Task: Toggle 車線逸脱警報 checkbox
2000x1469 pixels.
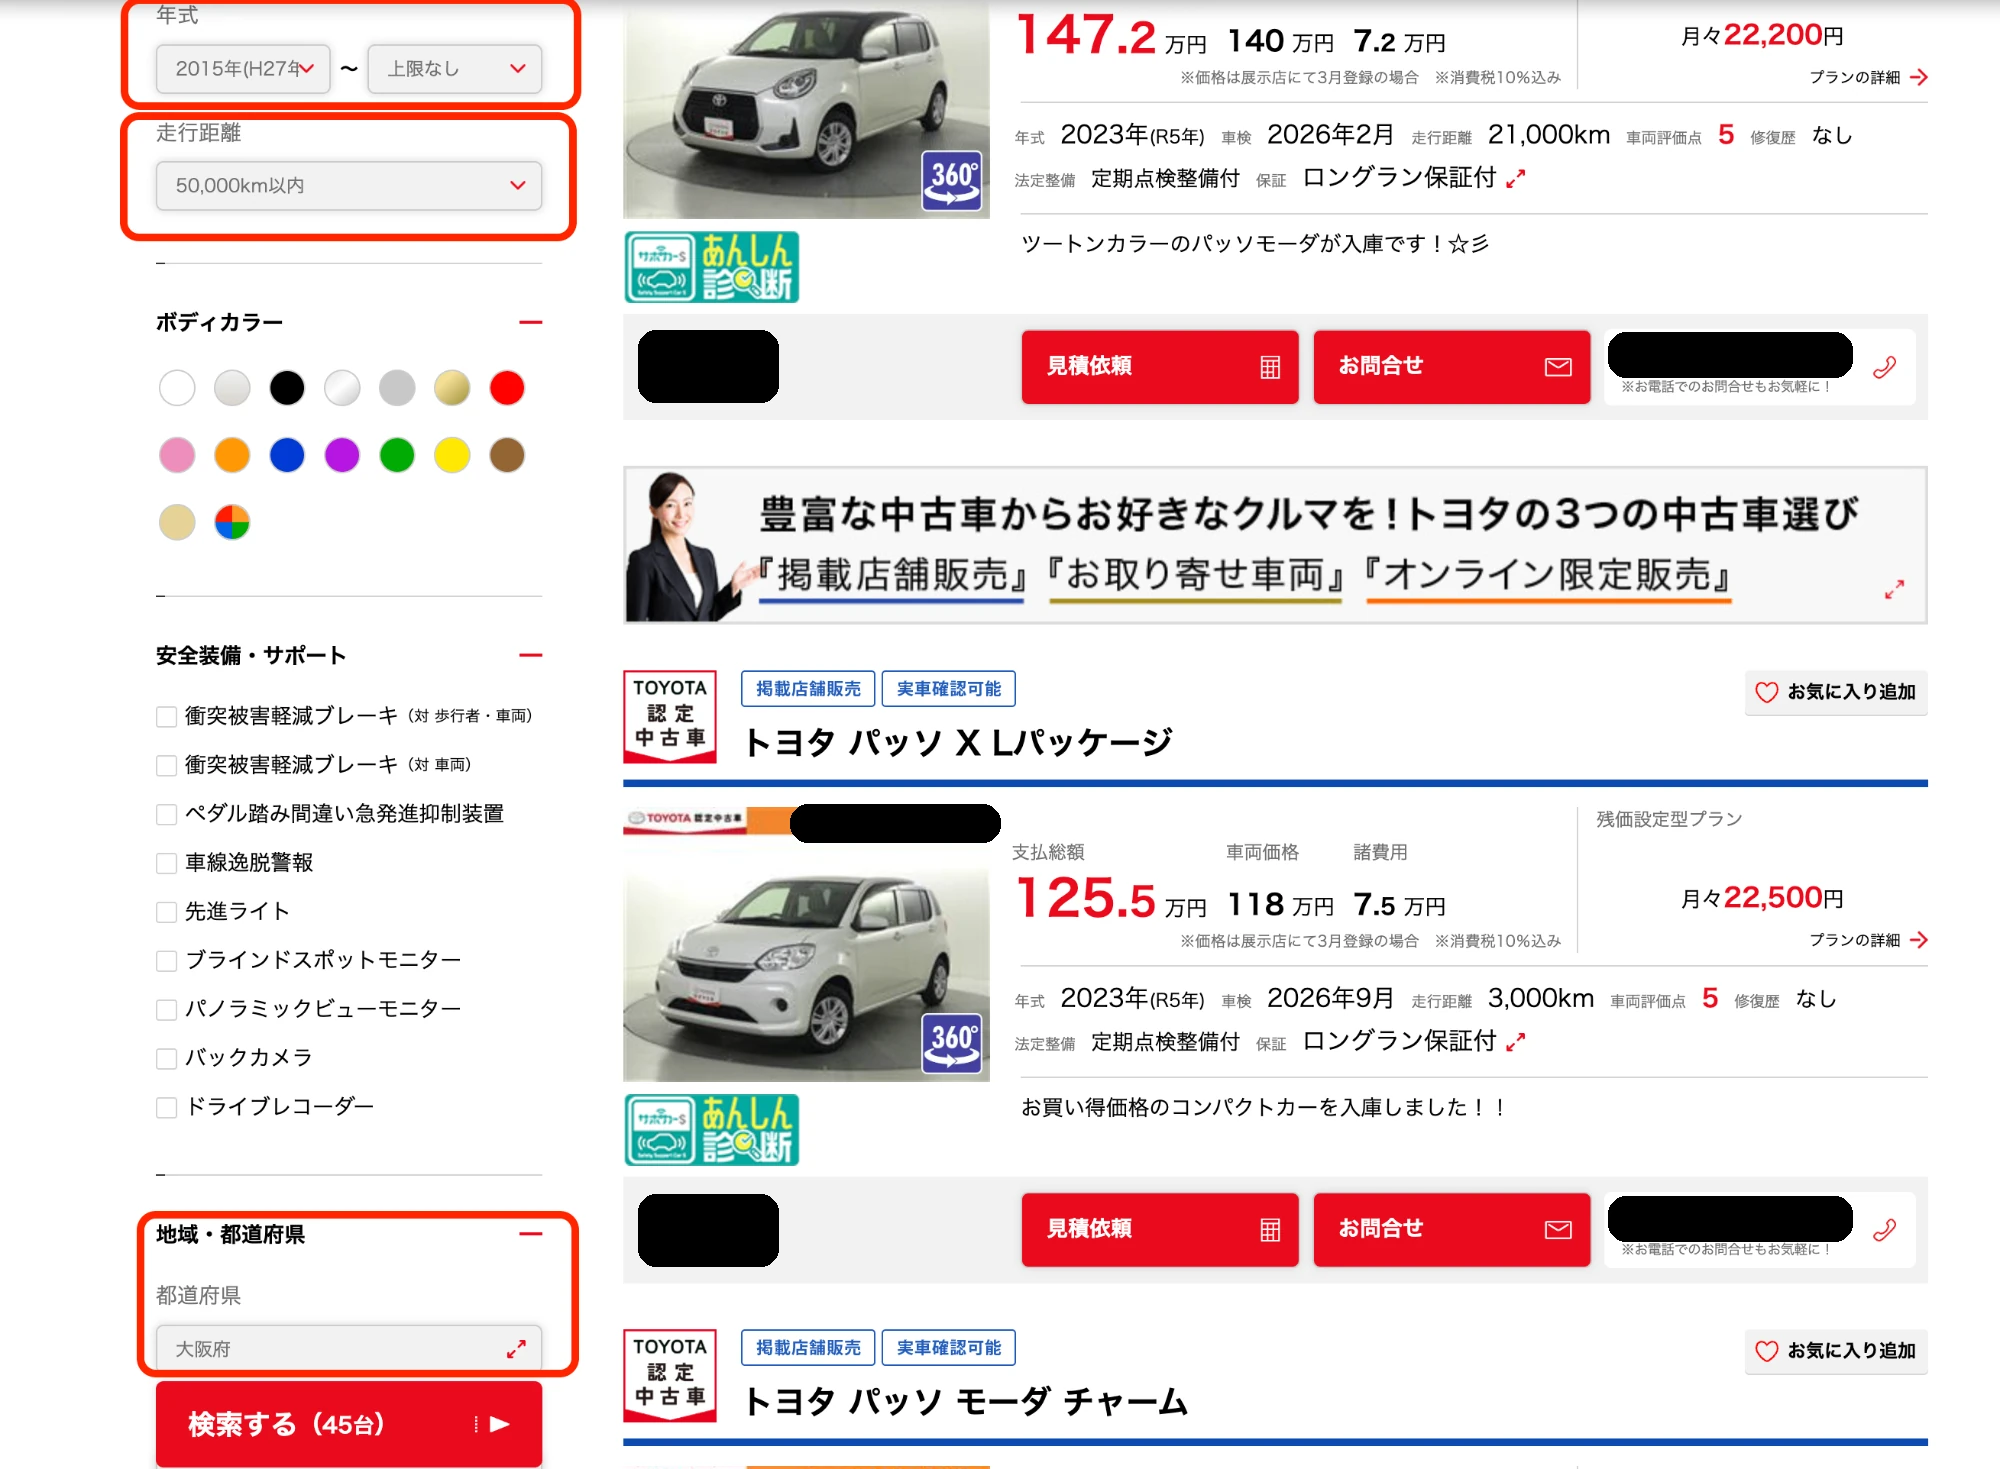Action: 167,863
